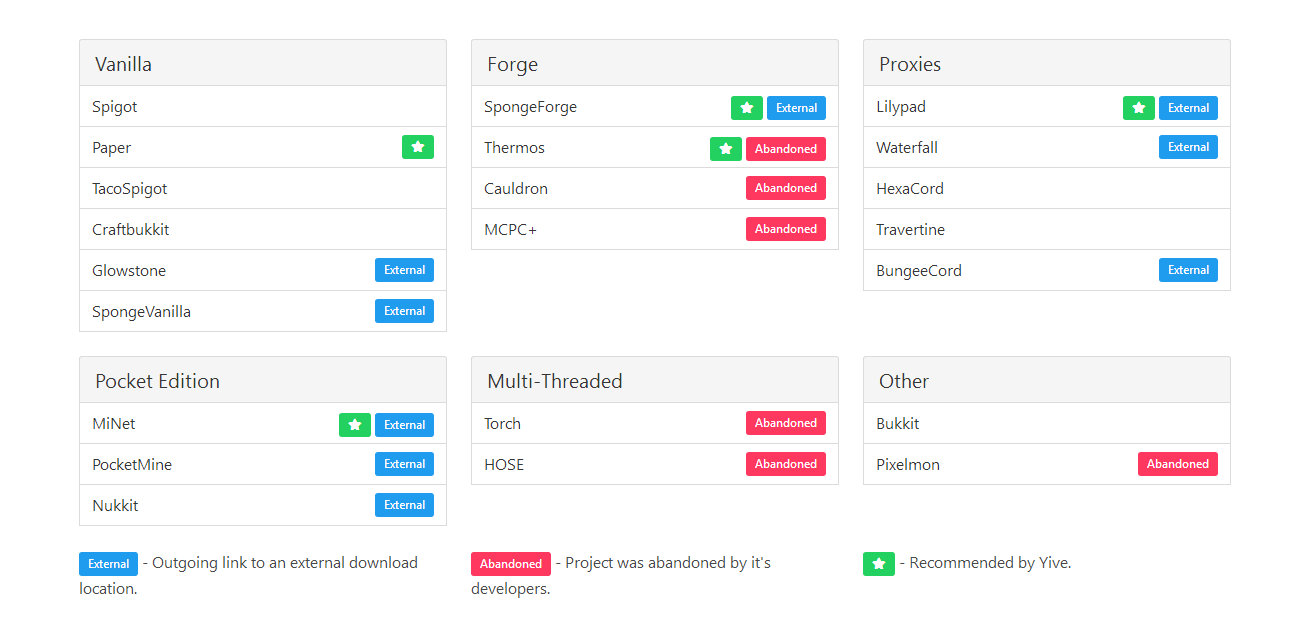Select HexaCord in the Proxies list
Viewport: 1303px width, 619px height.
910,189
